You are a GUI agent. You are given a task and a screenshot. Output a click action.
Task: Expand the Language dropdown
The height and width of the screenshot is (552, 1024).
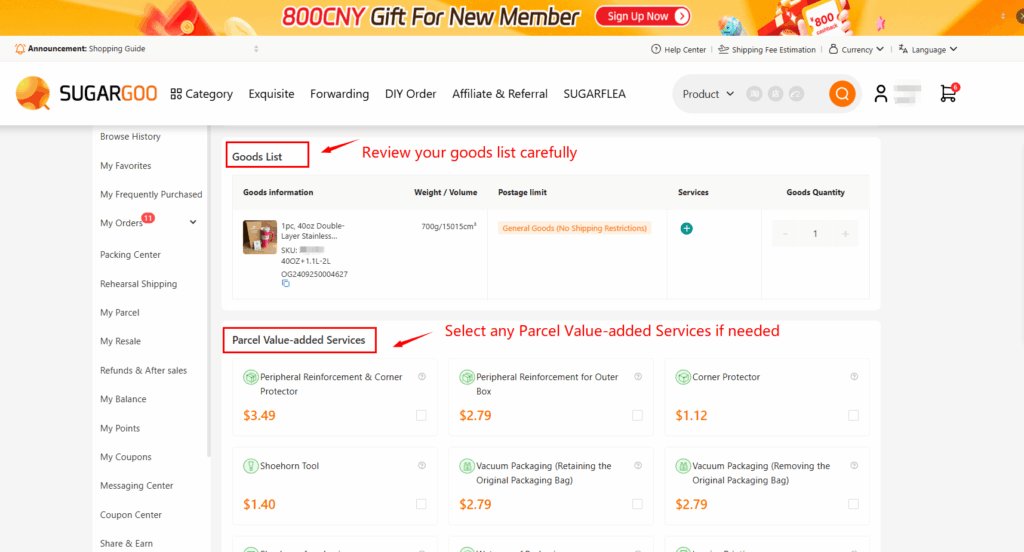coord(927,50)
